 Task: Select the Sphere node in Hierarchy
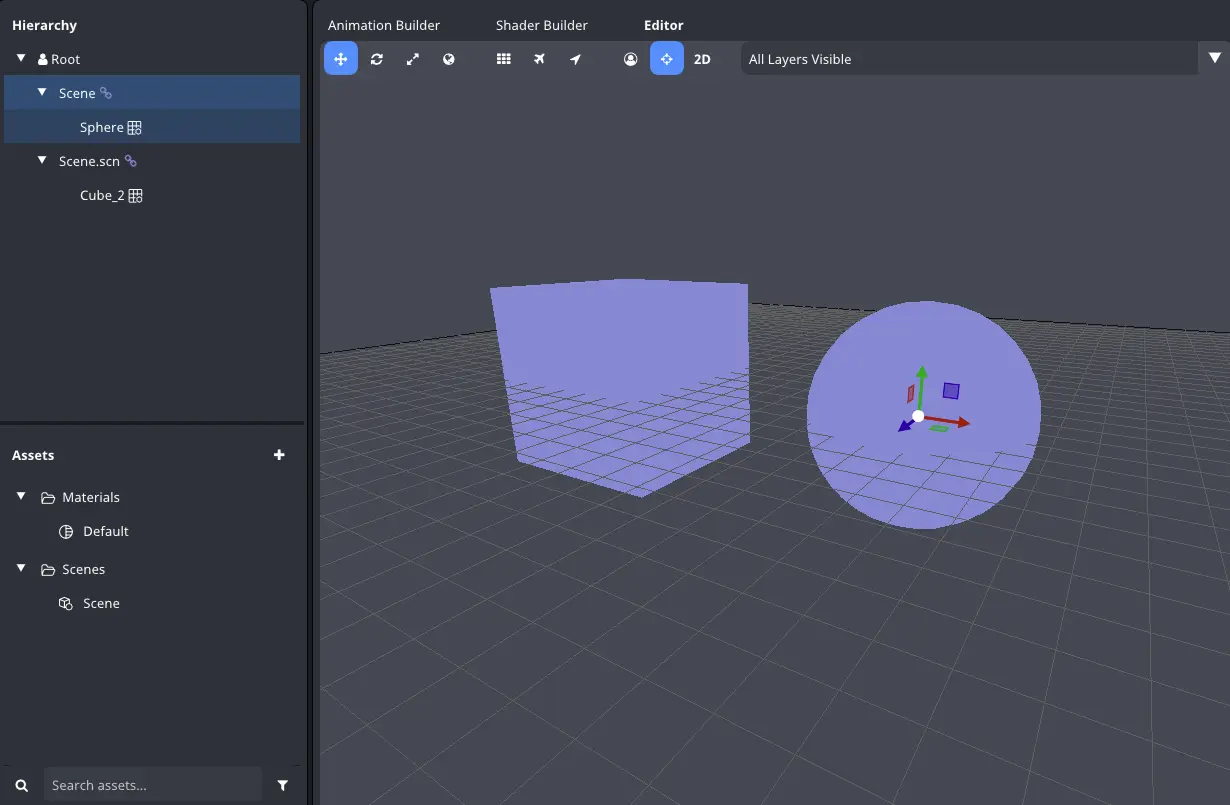point(101,127)
